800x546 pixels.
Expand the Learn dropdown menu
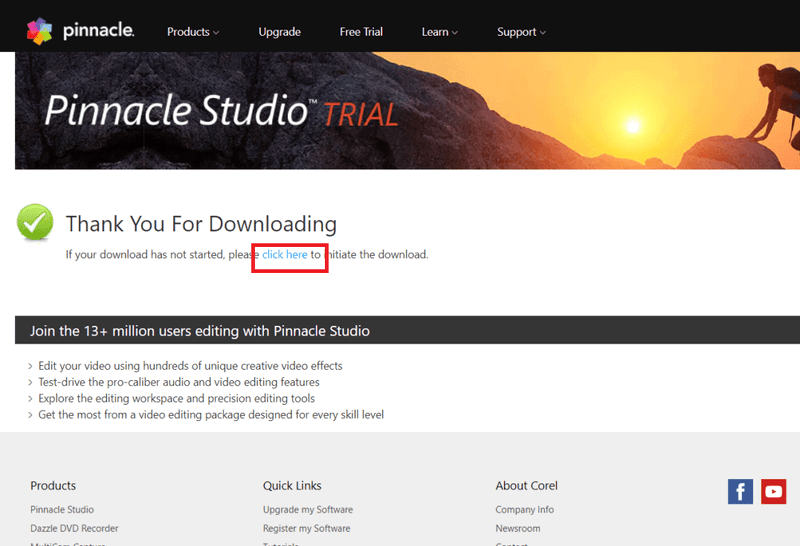pyautogui.click(x=439, y=32)
